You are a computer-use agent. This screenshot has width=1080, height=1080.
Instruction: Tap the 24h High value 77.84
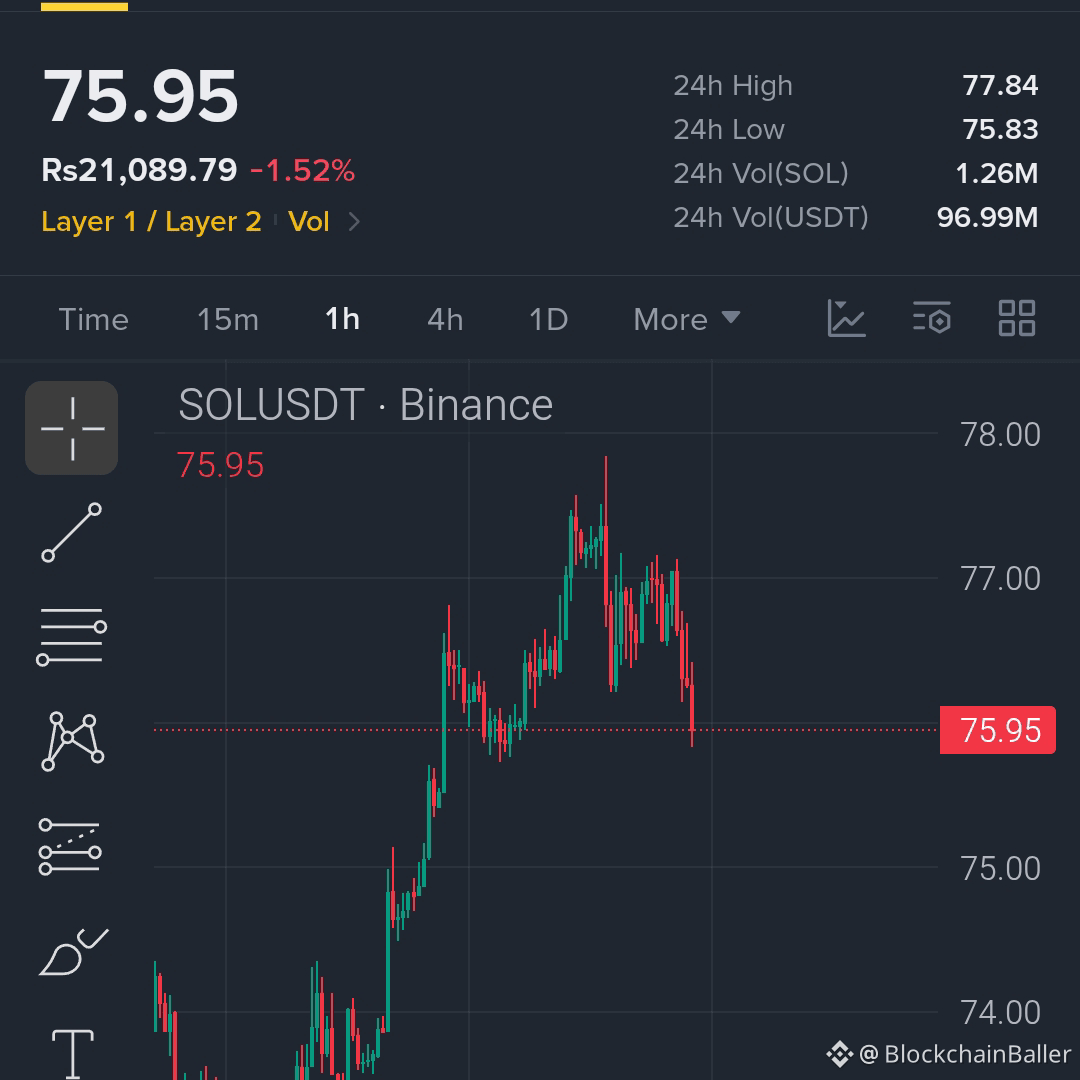1000,85
